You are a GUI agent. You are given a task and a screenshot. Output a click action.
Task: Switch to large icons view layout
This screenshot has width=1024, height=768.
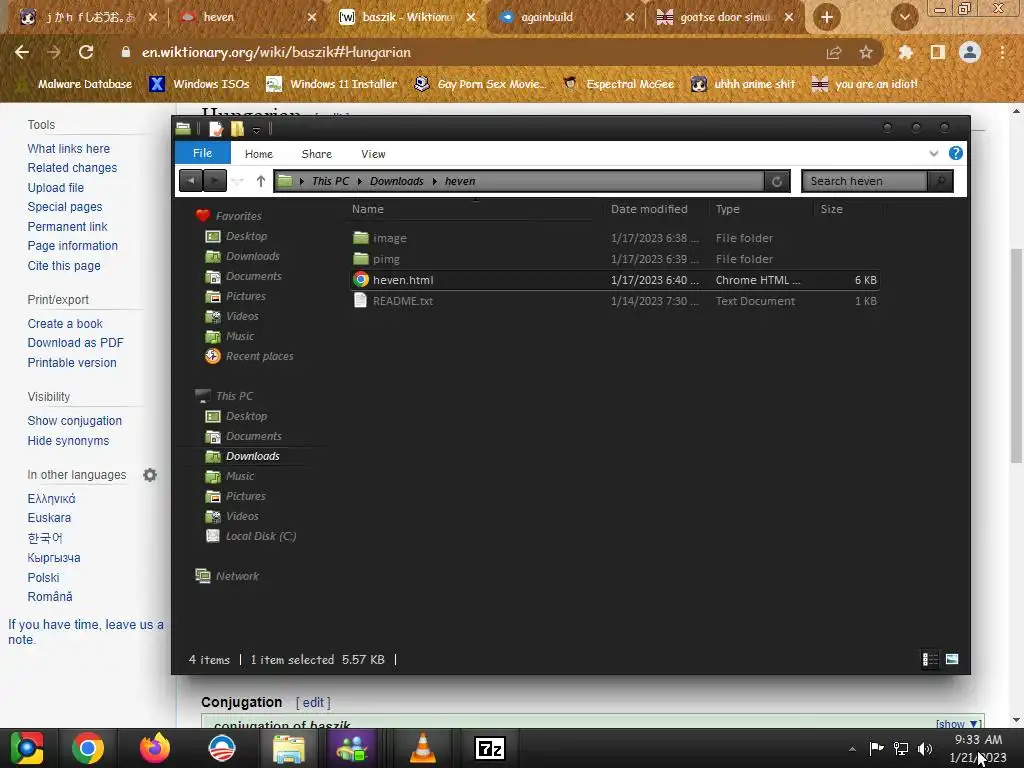(x=952, y=659)
